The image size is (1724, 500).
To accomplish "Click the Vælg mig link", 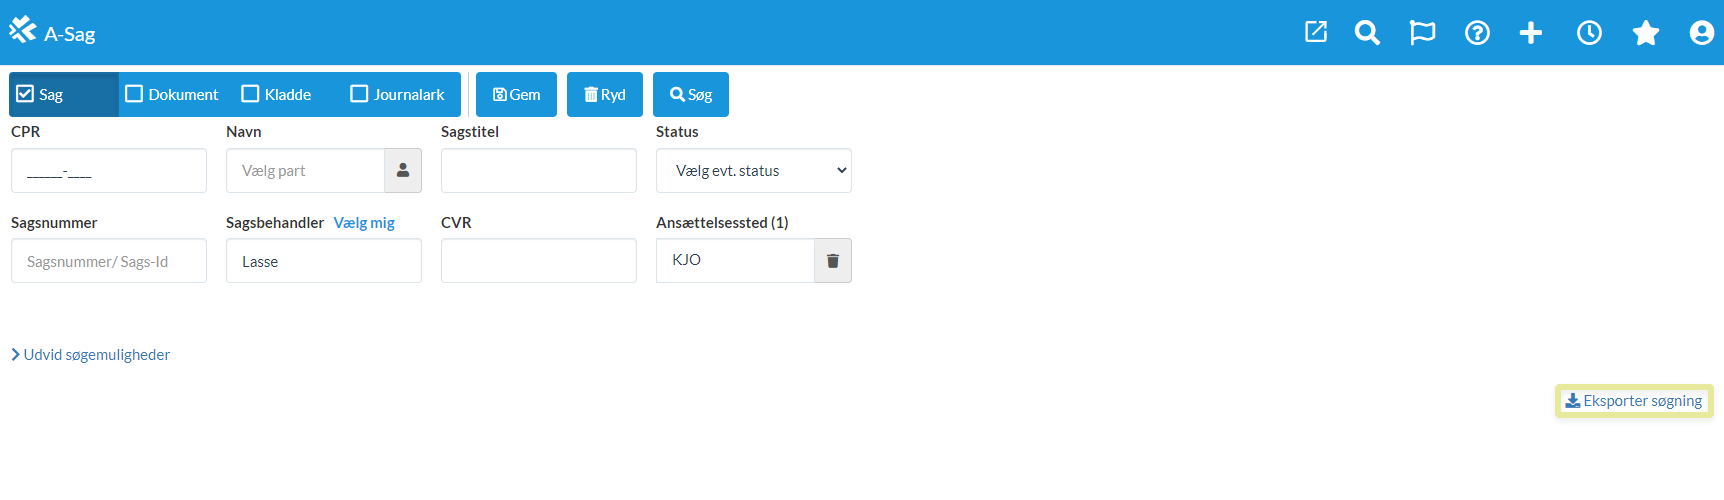I will (364, 223).
